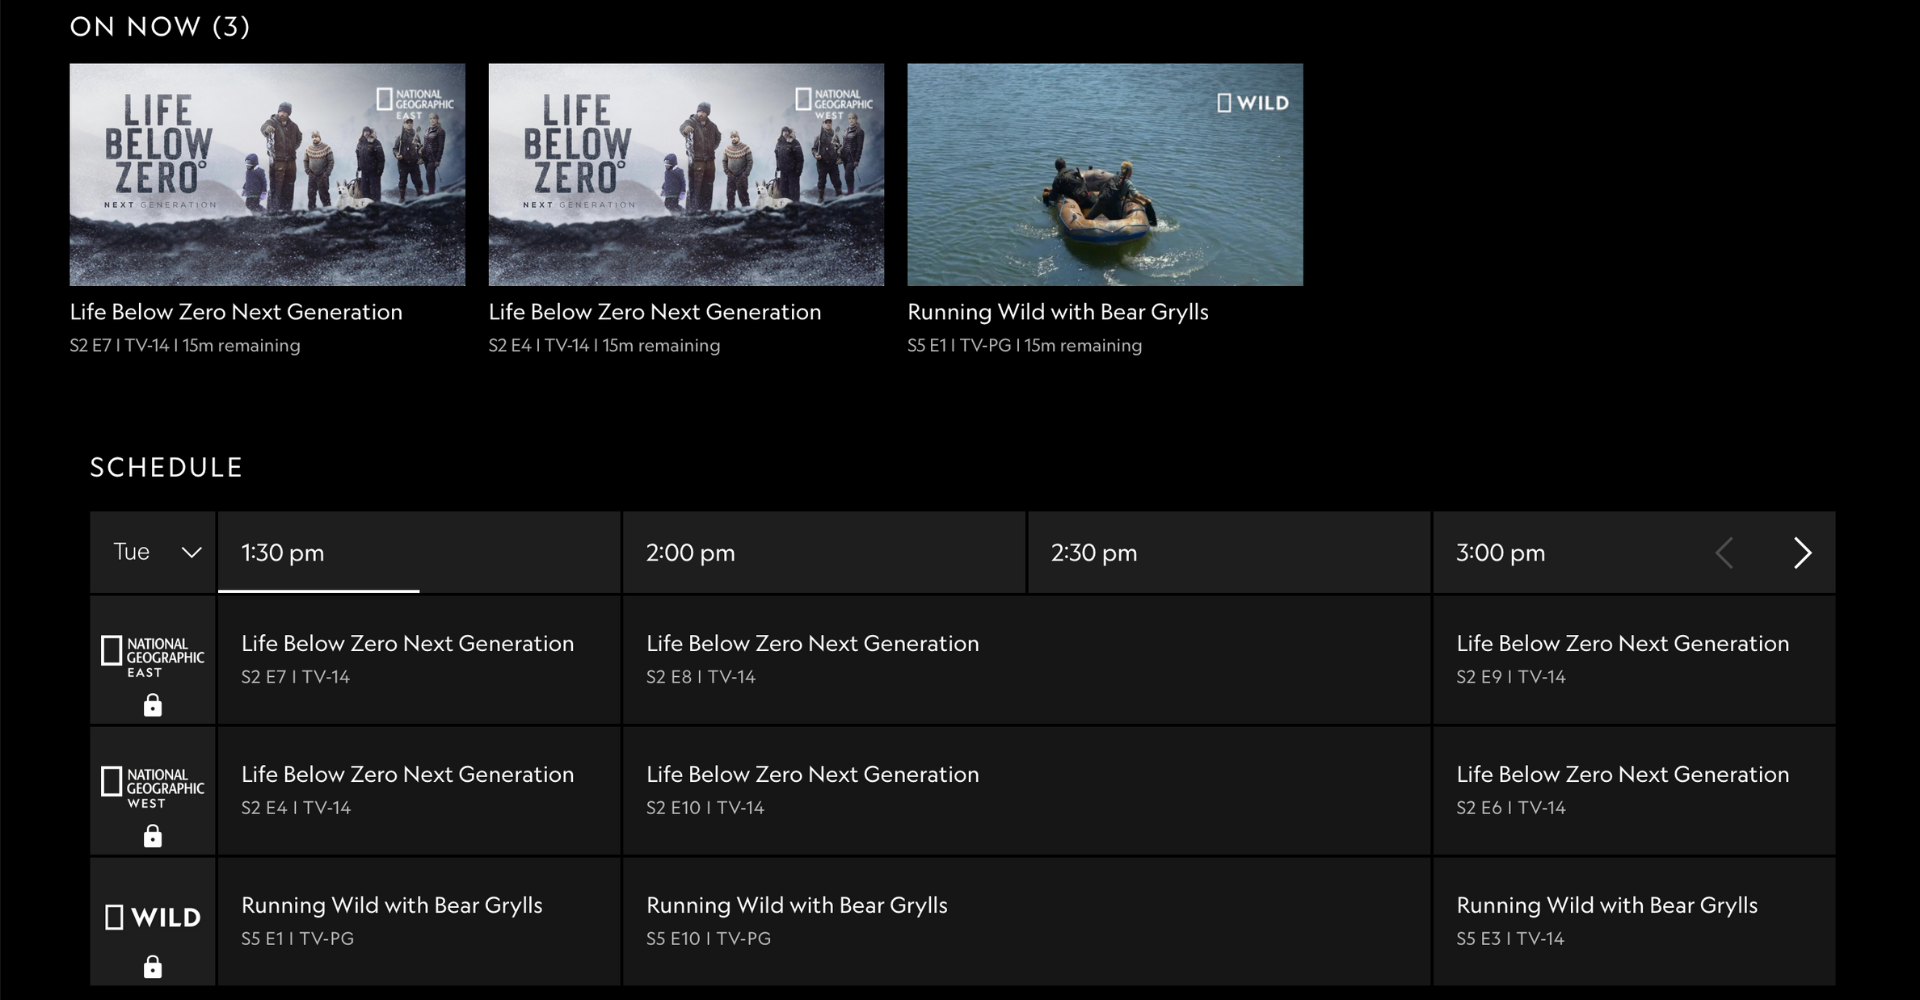Open Life Below Zero thumbnail on Nat Geo East
Screen dimensions: 1920x1000
267,175
